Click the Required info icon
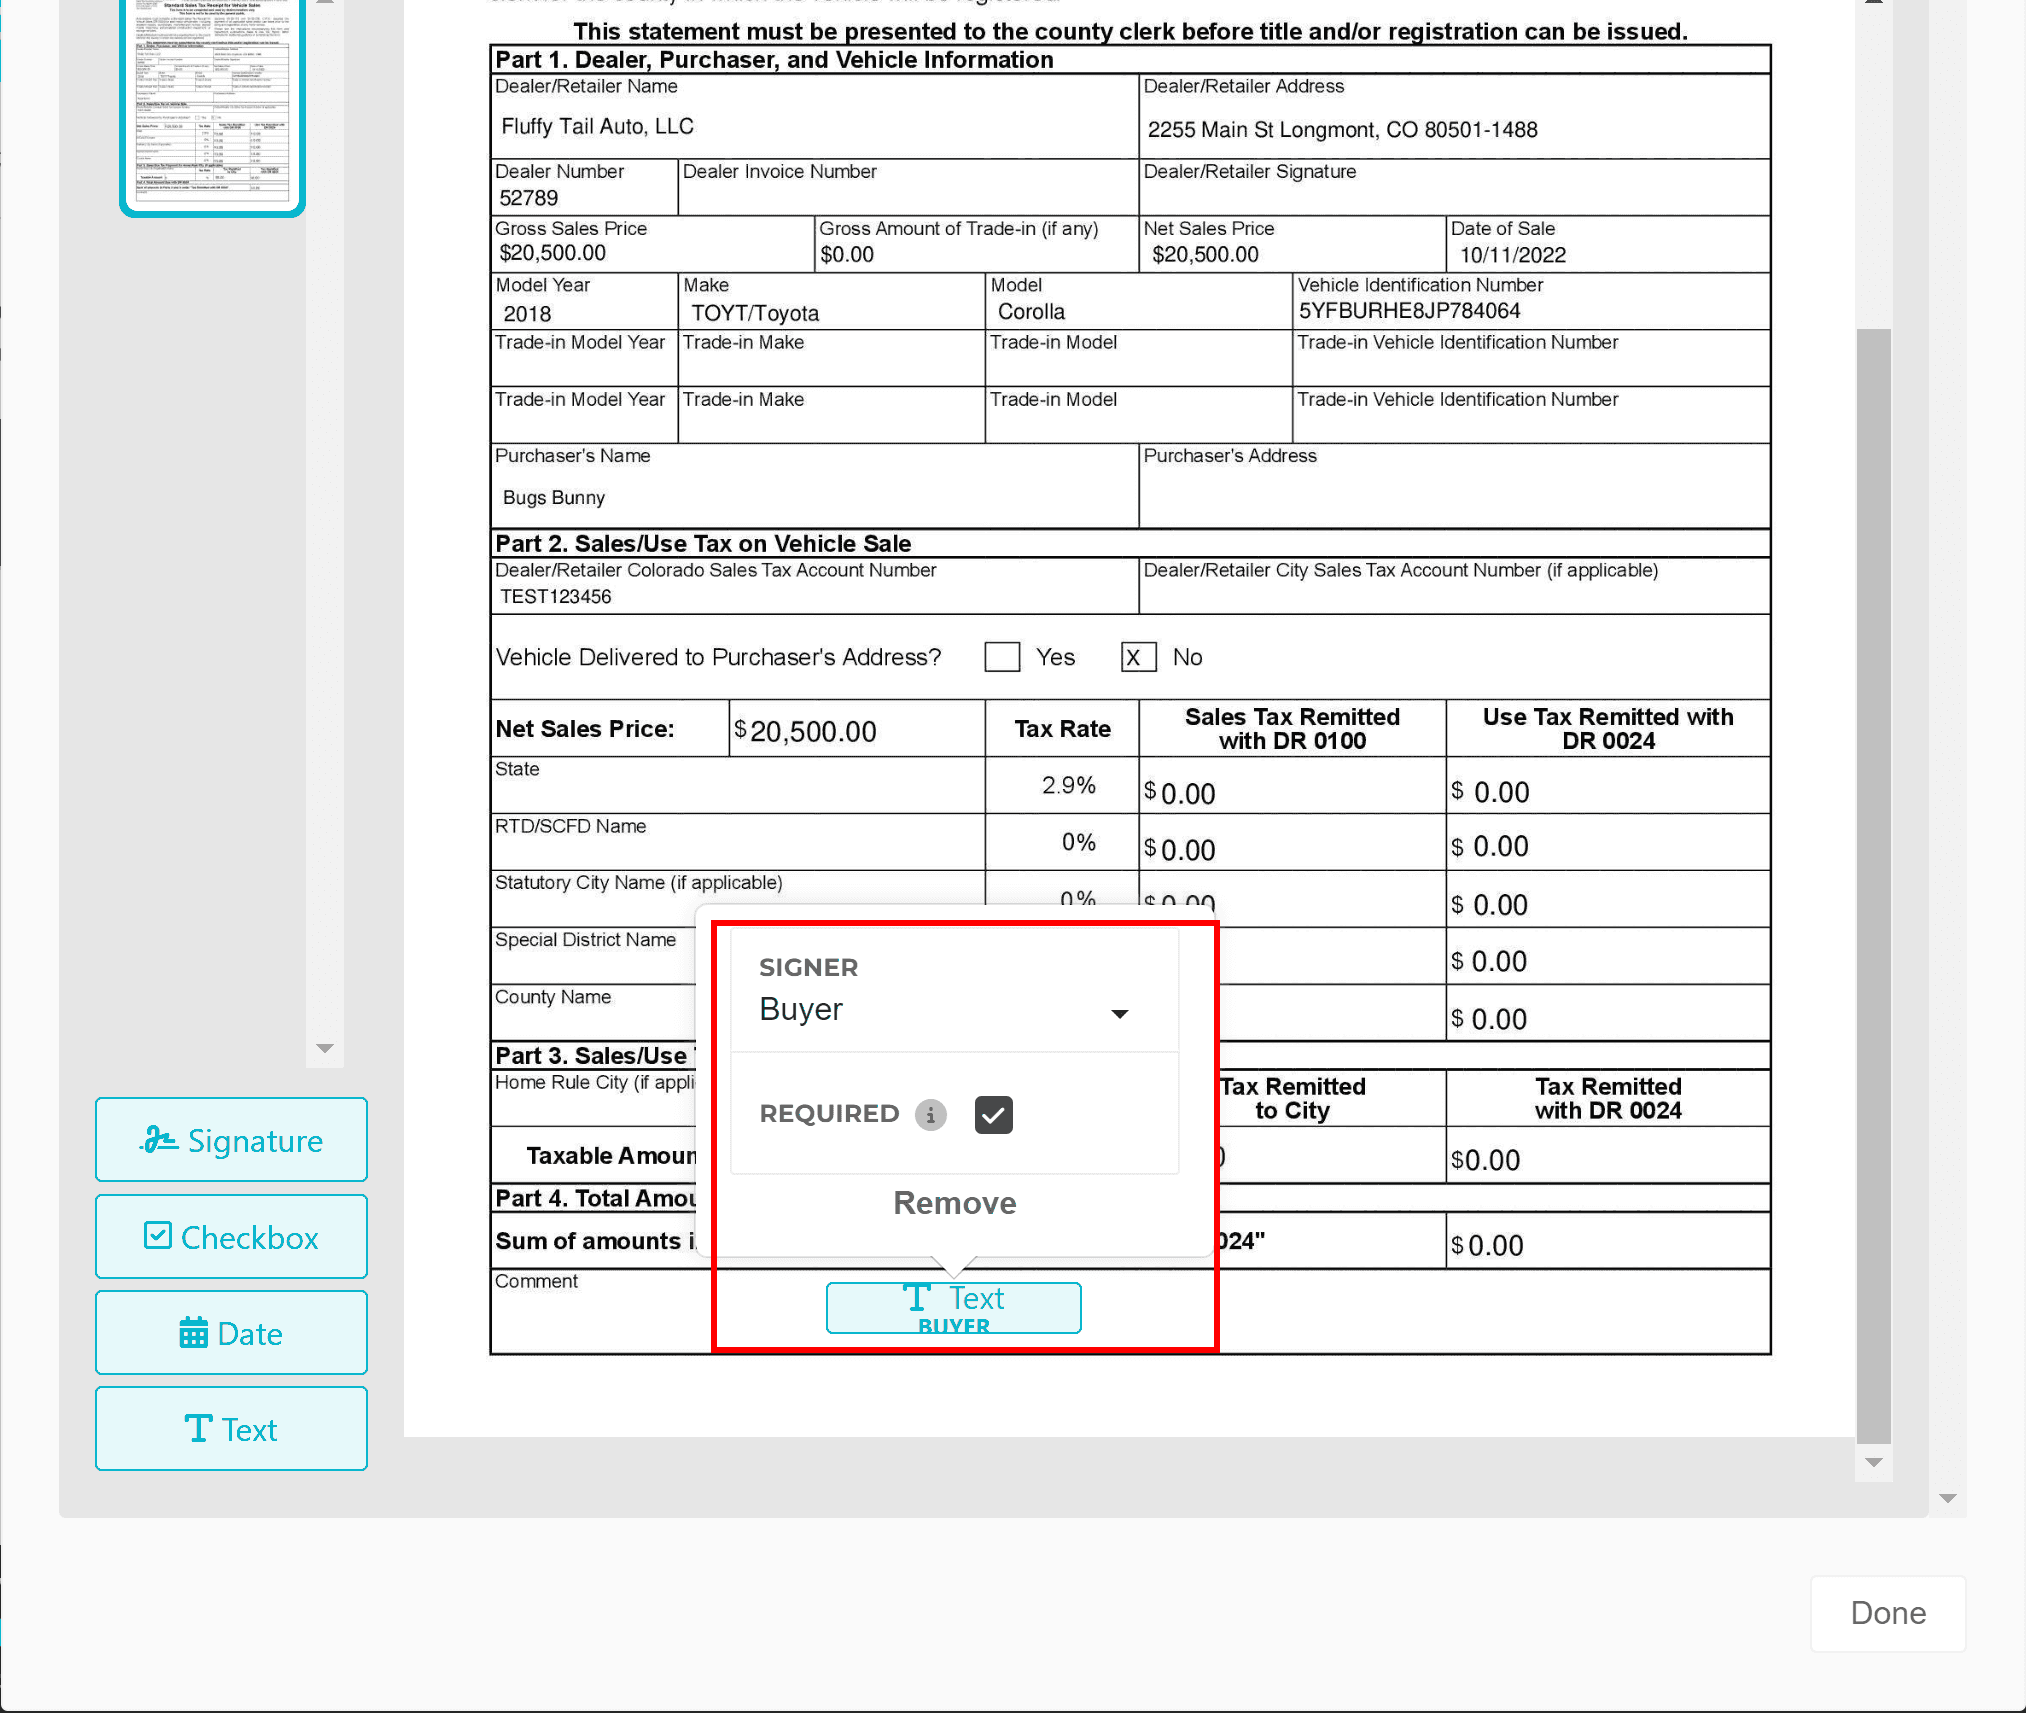2026x1713 pixels. [x=930, y=1114]
